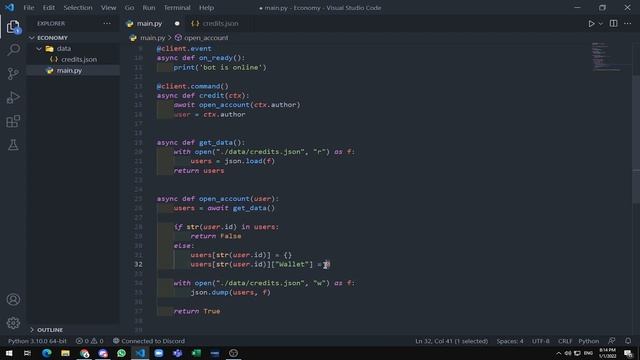Screen dimensions: 640x360
Task: Click line number 32 in gutter
Action: click(138, 264)
